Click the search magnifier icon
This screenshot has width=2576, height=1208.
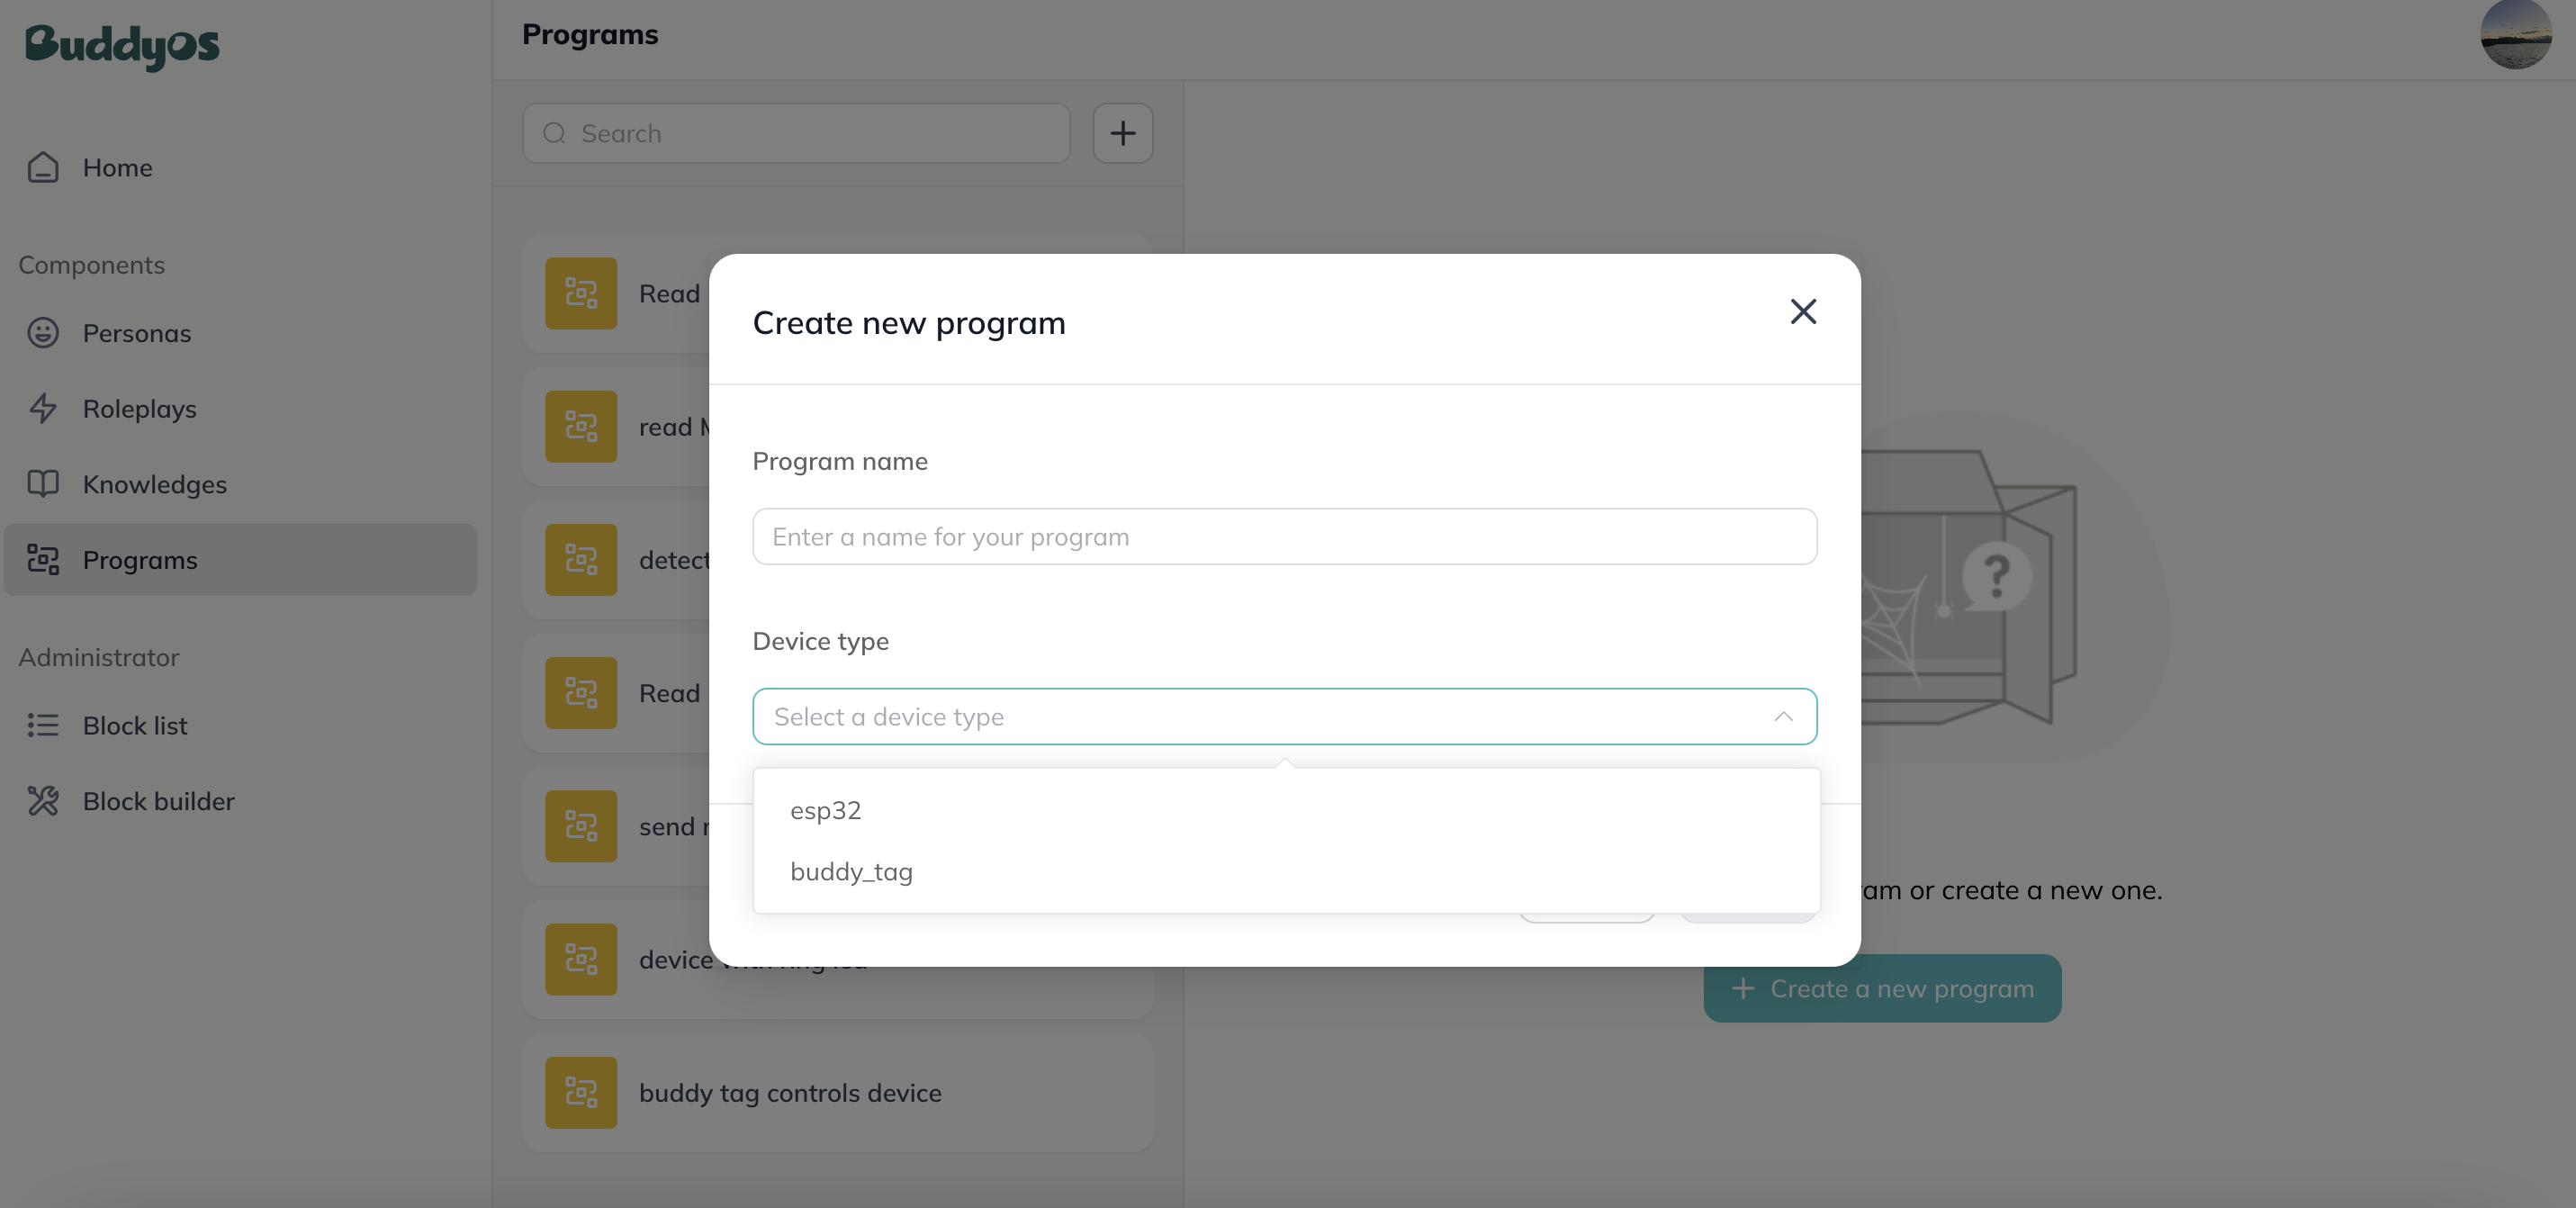(554, 133)
